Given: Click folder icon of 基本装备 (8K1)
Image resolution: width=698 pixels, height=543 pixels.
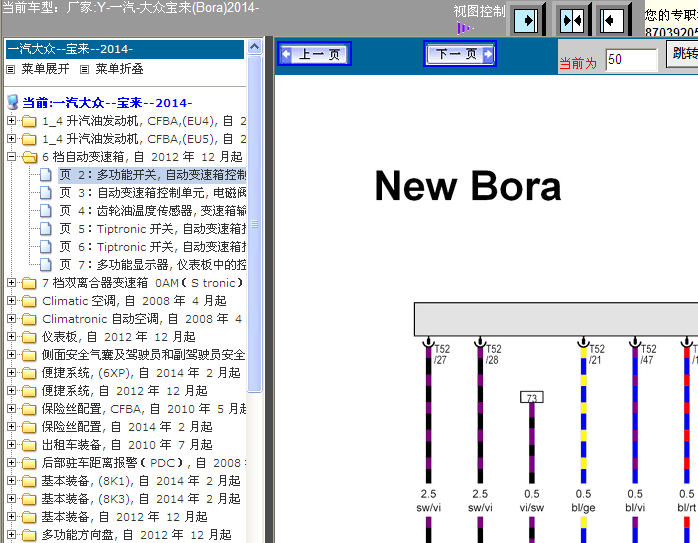Looking at the screenshot, I should (29, 481).
